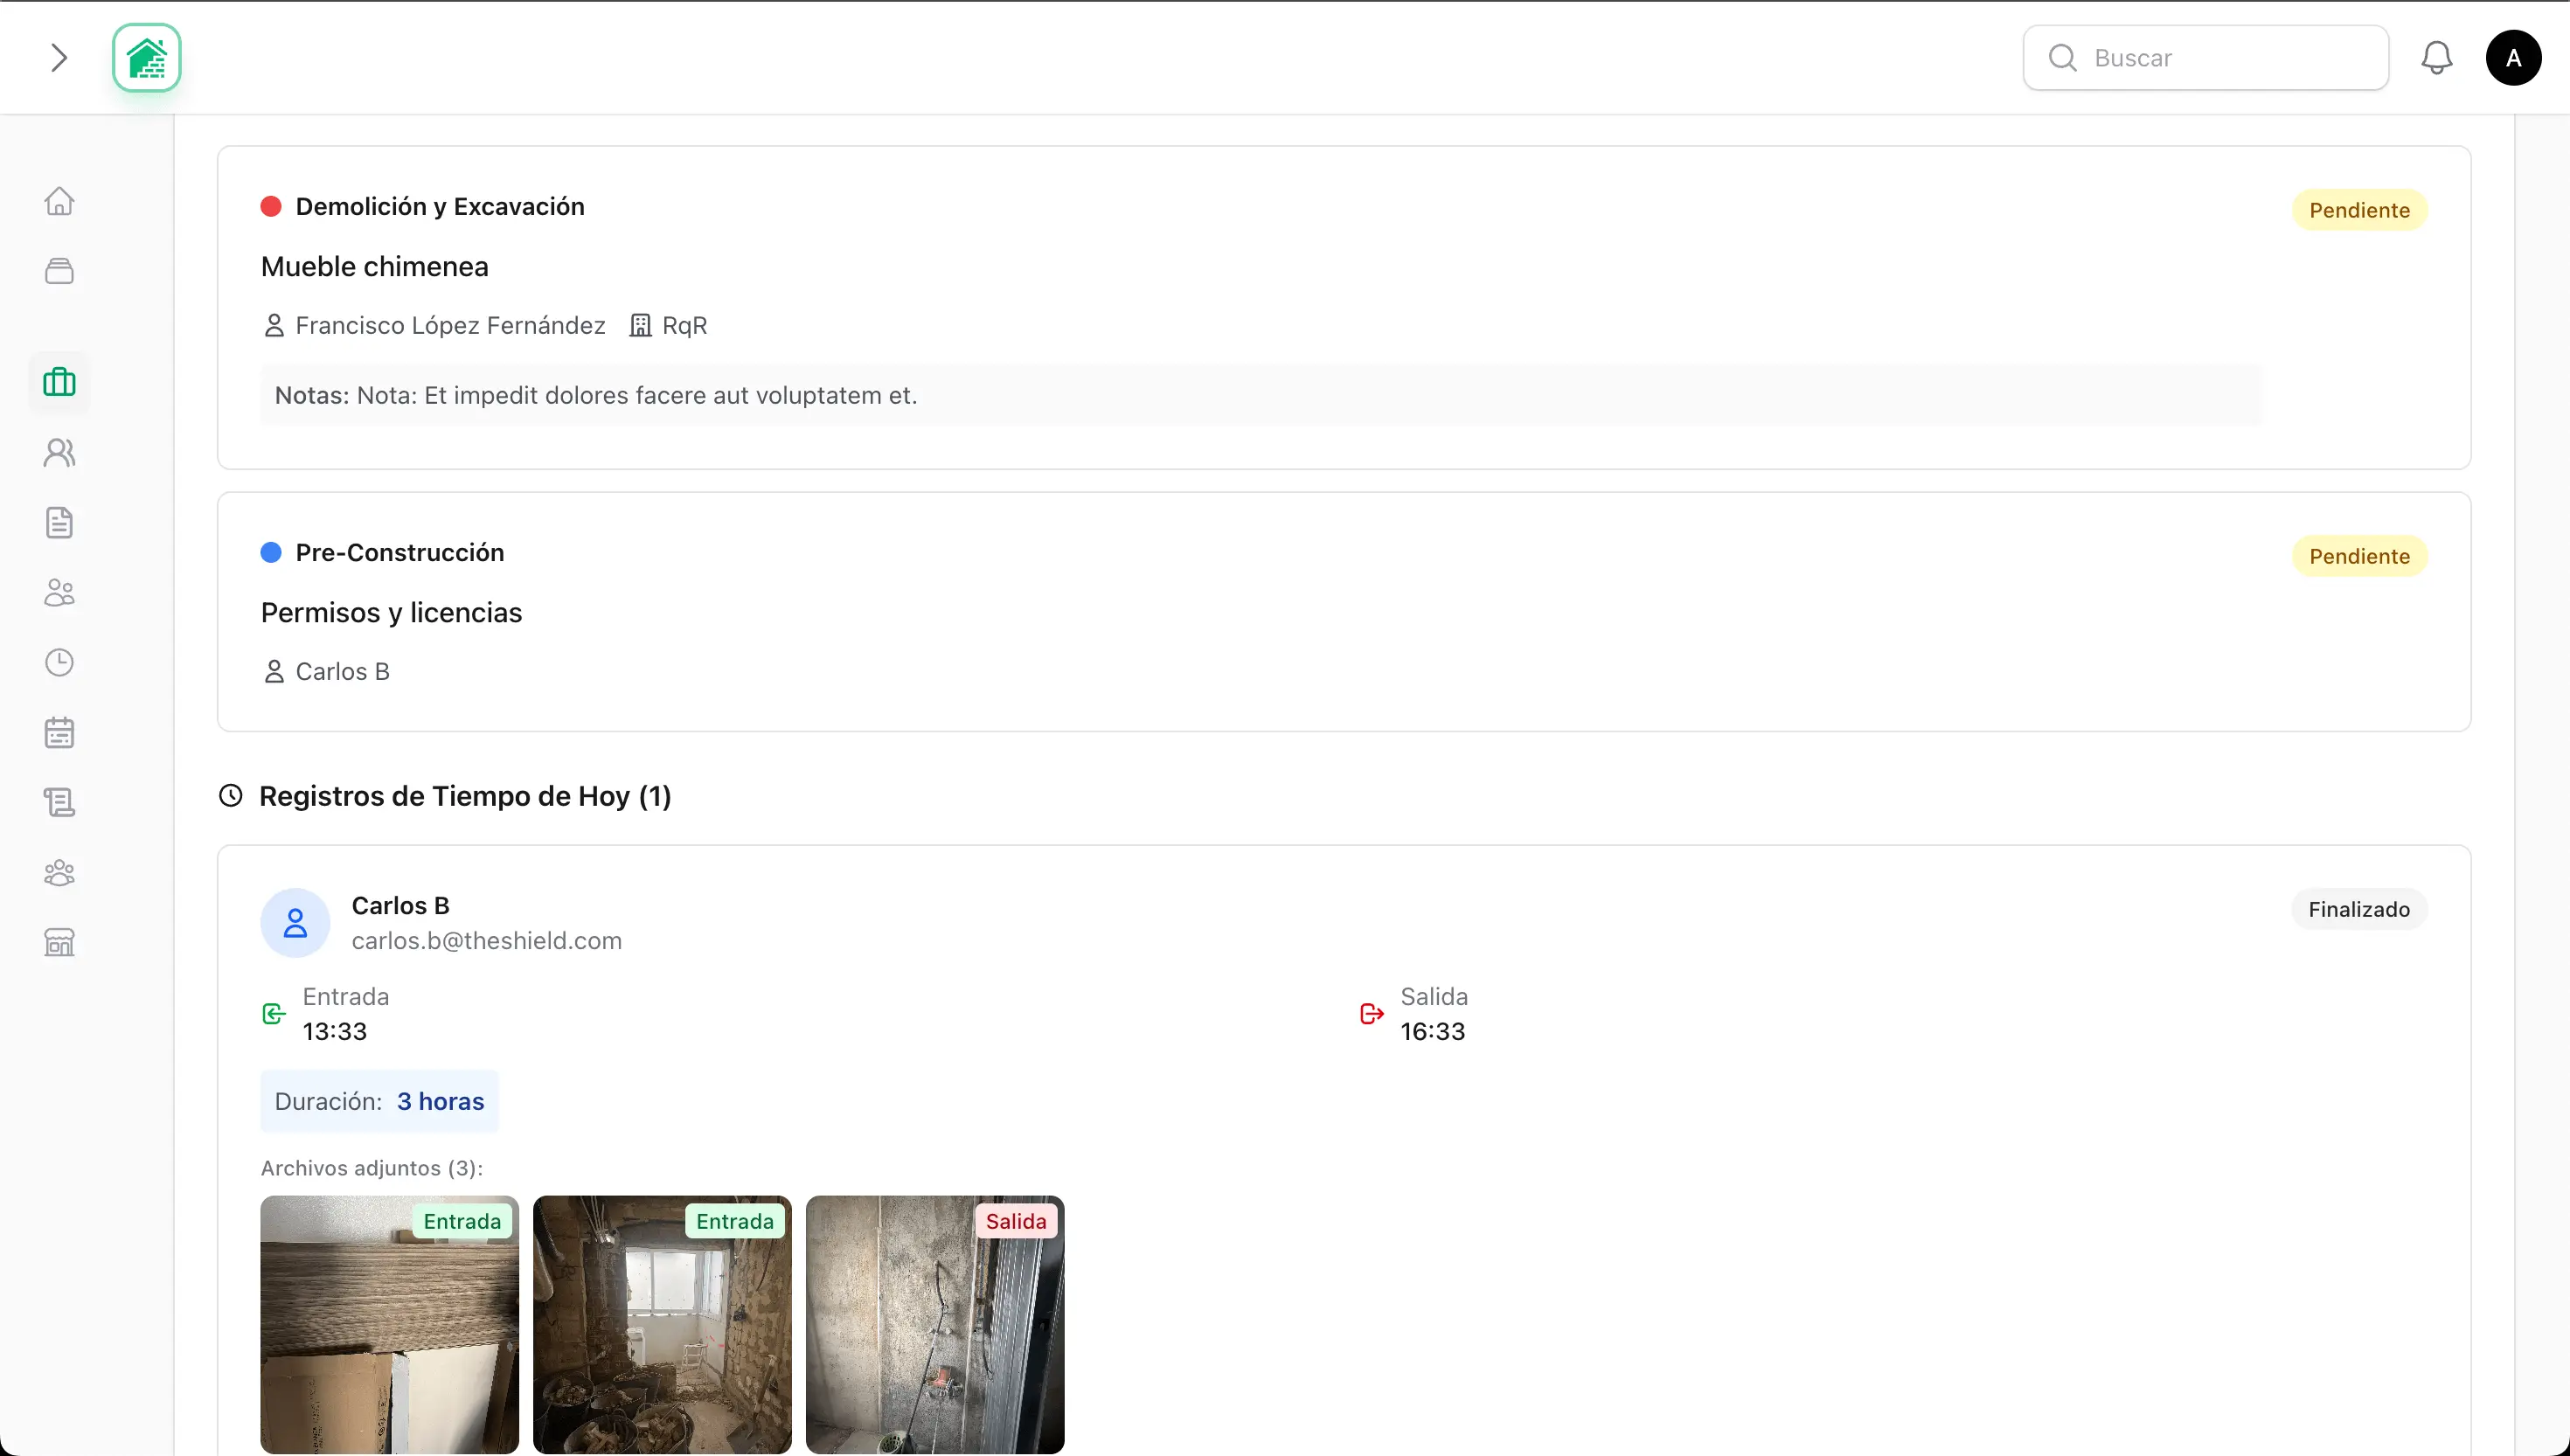Open the user avatar menu 'A'
The image size is (2570, 1456).
(x=2513, y=58)
